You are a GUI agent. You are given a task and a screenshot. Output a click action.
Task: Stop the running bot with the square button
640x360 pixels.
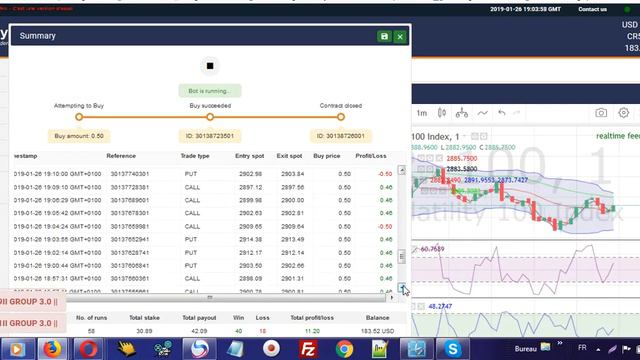pos(210,66)
